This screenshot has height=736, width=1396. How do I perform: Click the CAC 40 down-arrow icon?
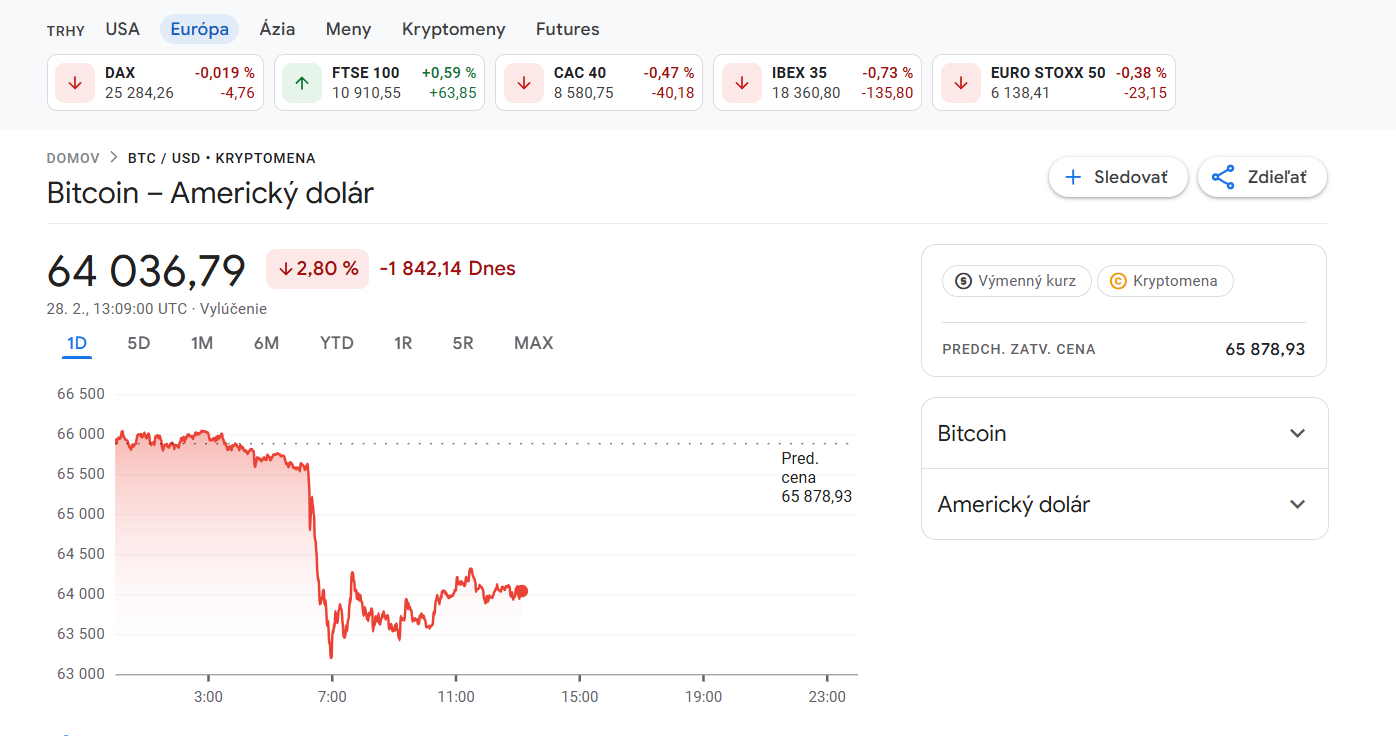click(523, 83)
